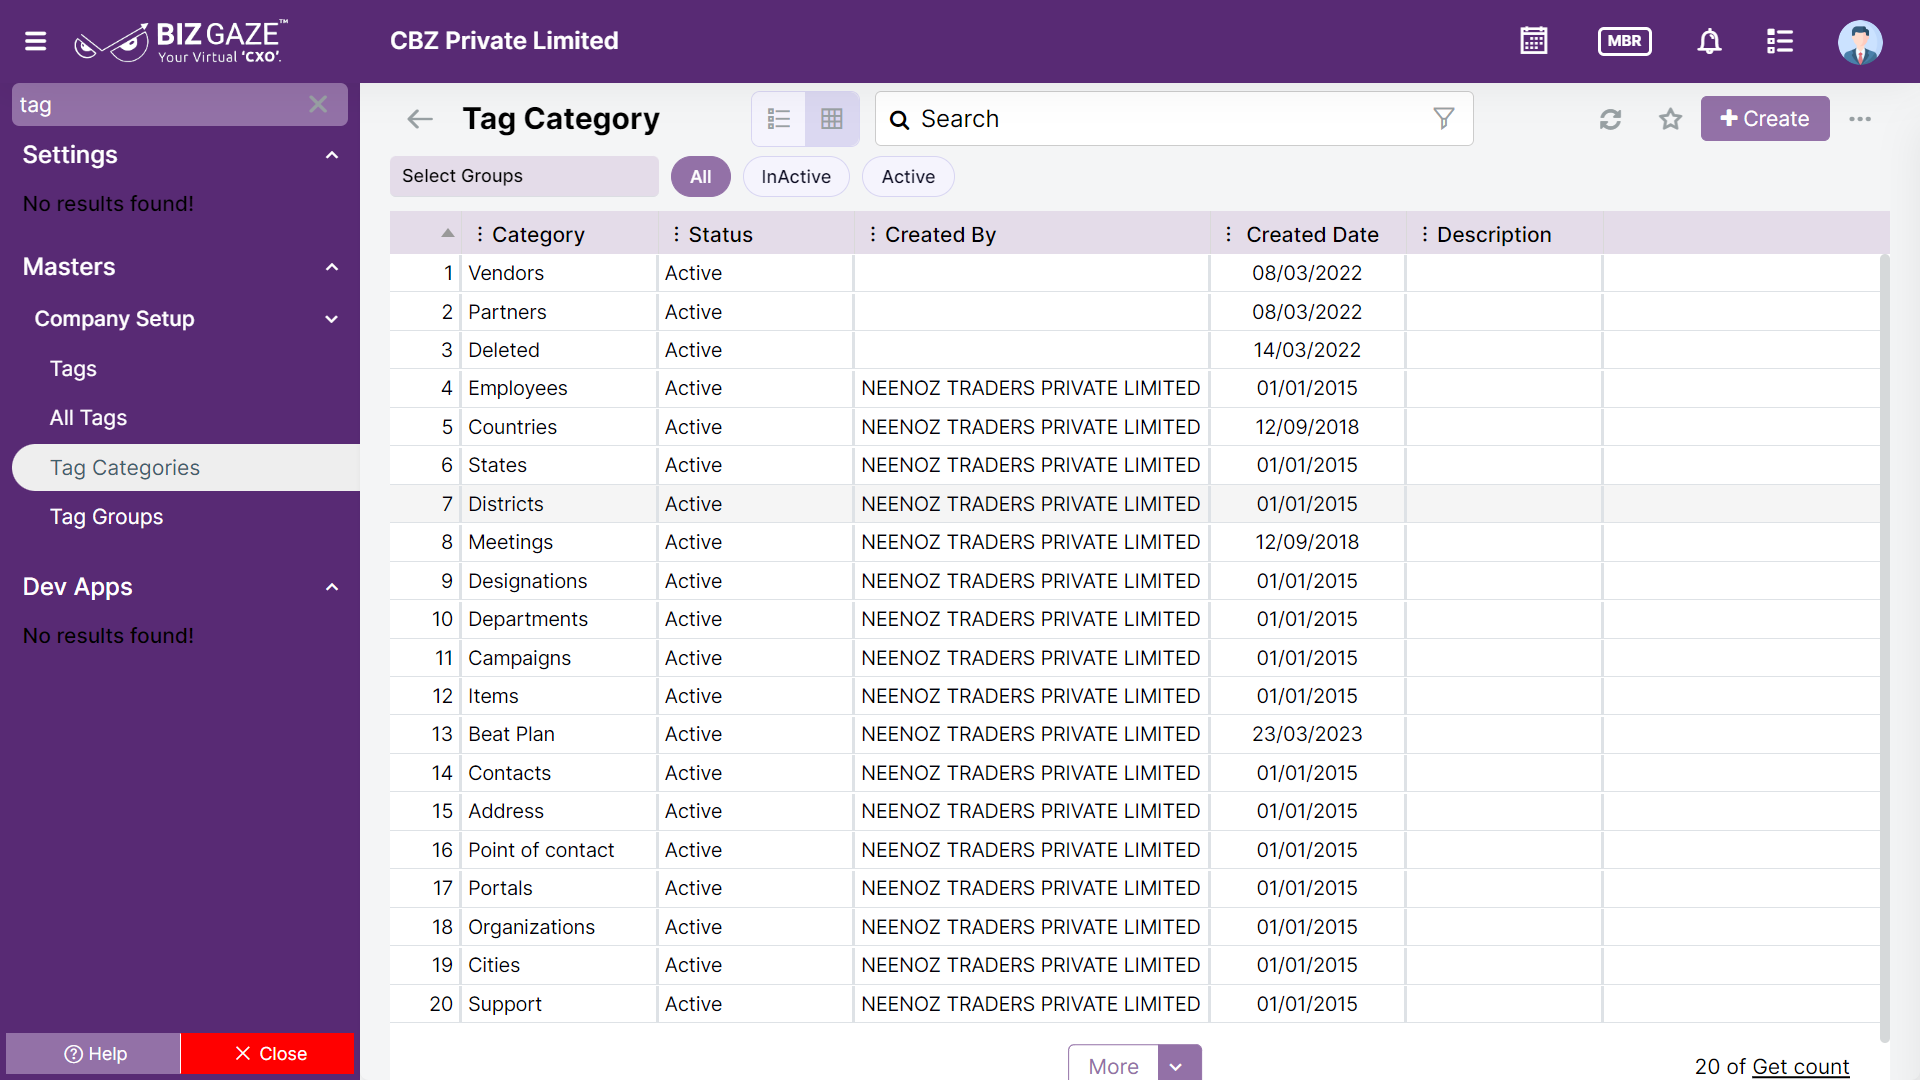Refresh the Tag Category list

[x=1610, y=119]
